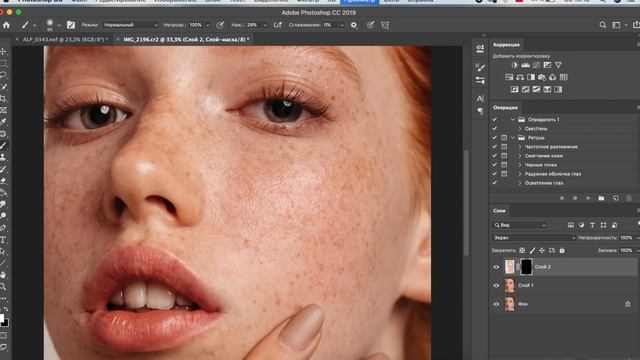Open the brush preset picker dropdown
640x360 pixels.
(59, 25)
